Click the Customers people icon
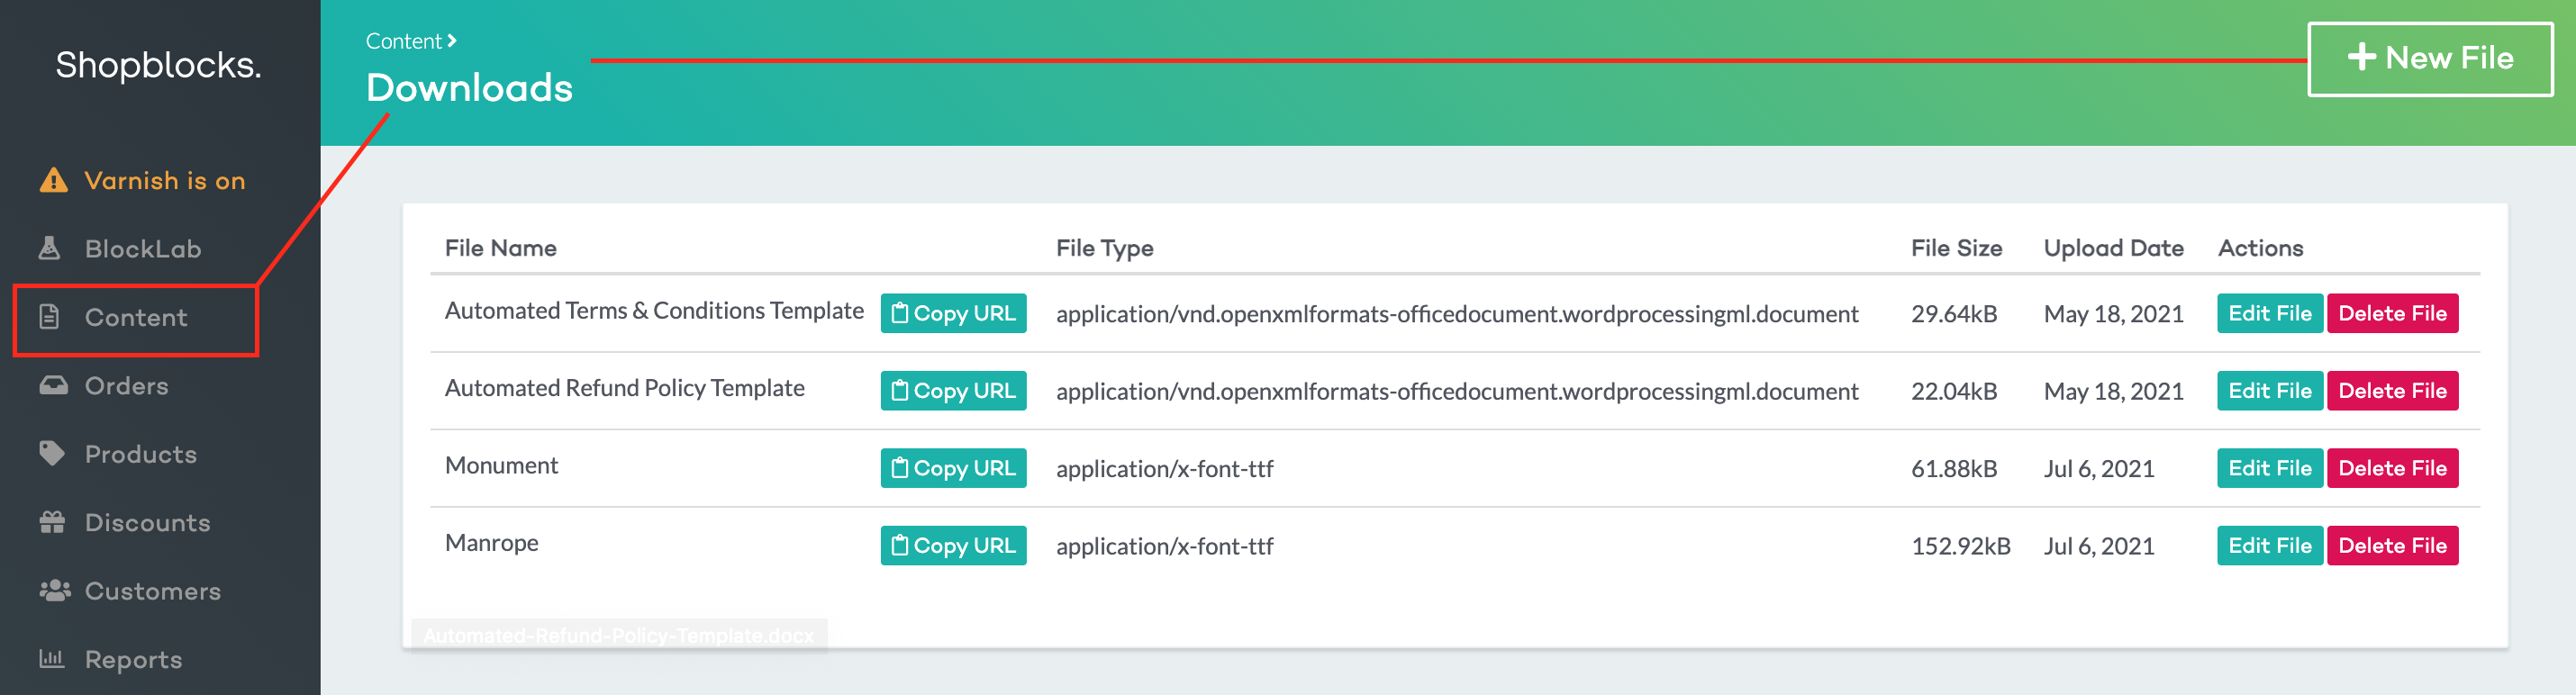This screenshot has height=695, width=2576. point(54,590)
